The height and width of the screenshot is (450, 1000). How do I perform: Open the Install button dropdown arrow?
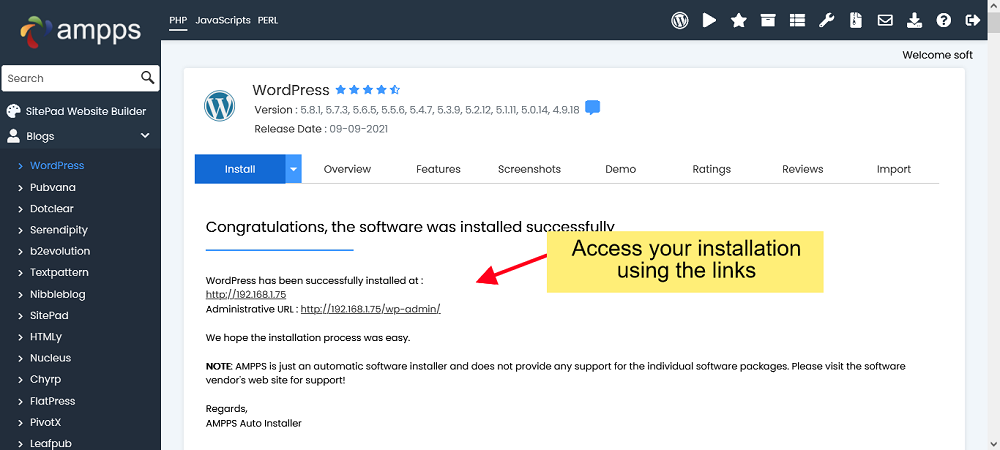click(293, 169)
